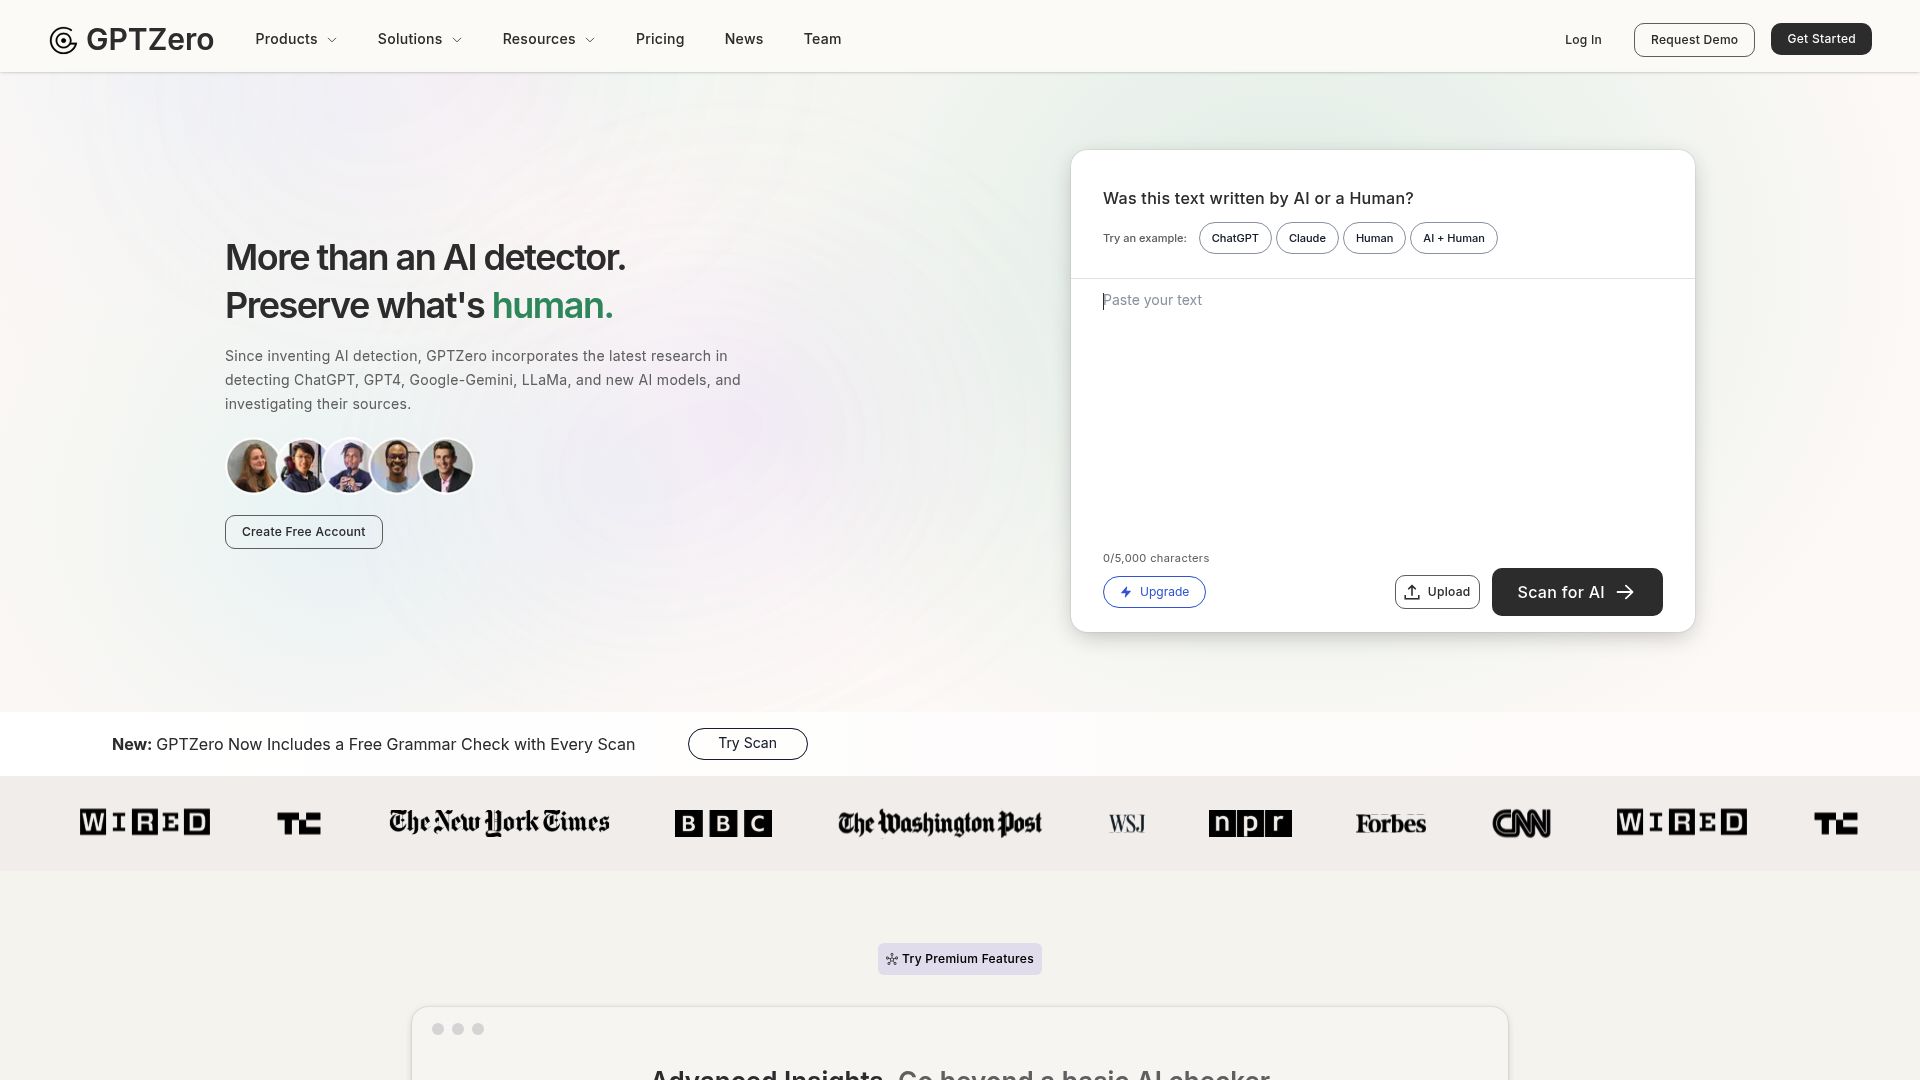Open the Pricing page
Viewport: 1920px width, 1080px height.
pyautogui.click(x=660, y=39)
